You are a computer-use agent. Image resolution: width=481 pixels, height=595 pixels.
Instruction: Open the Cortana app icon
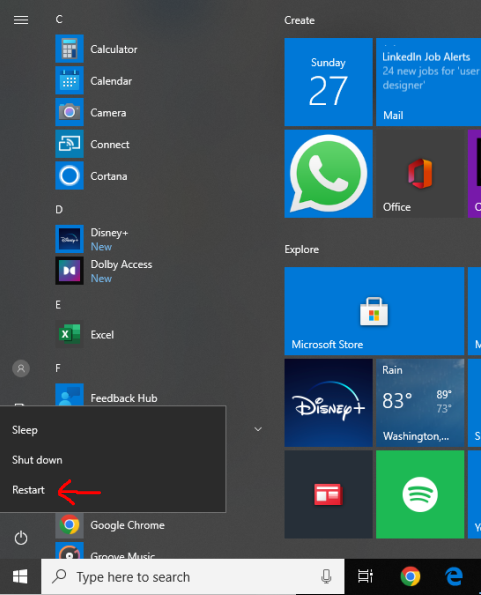(69, 176)
